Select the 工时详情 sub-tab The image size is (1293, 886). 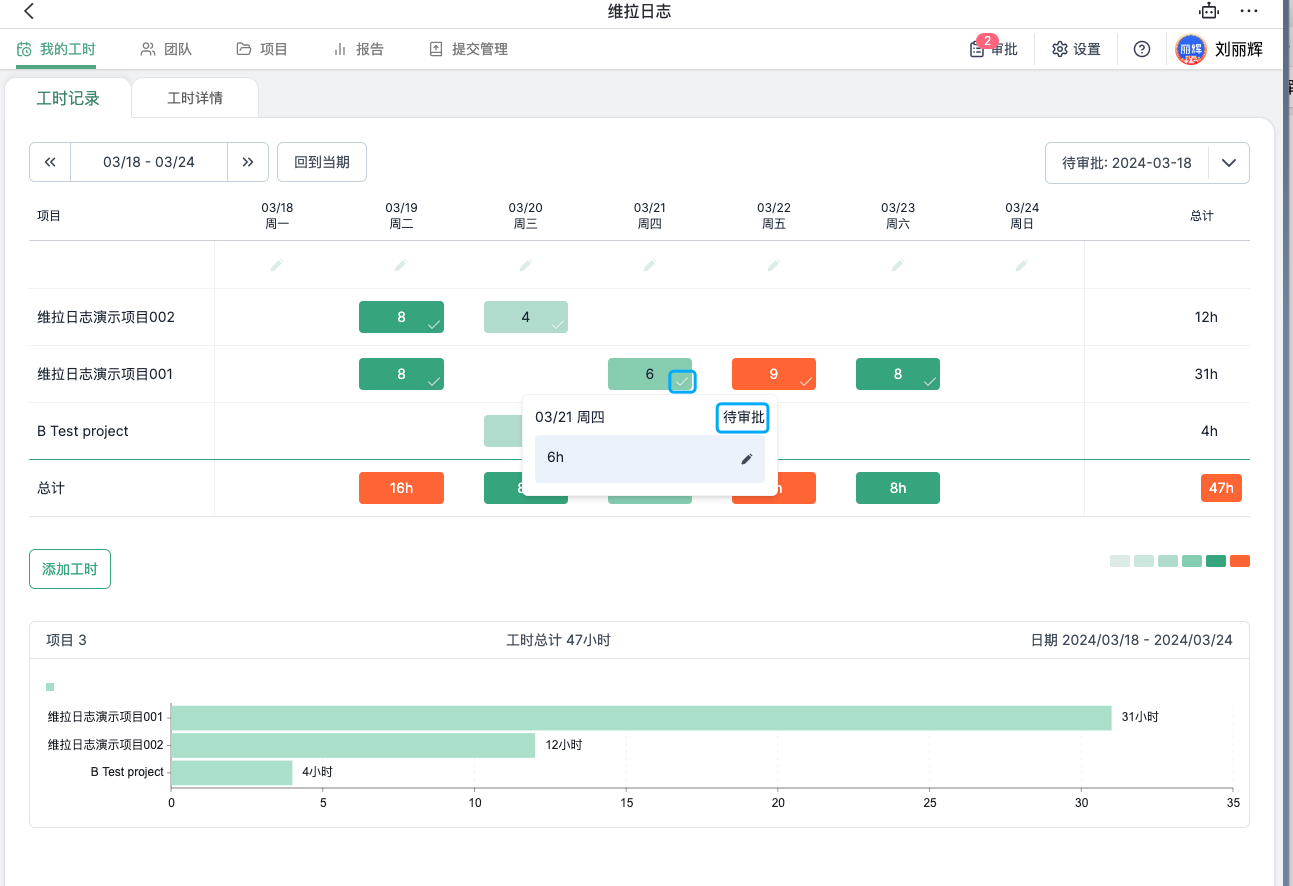[x=195, y=98]
